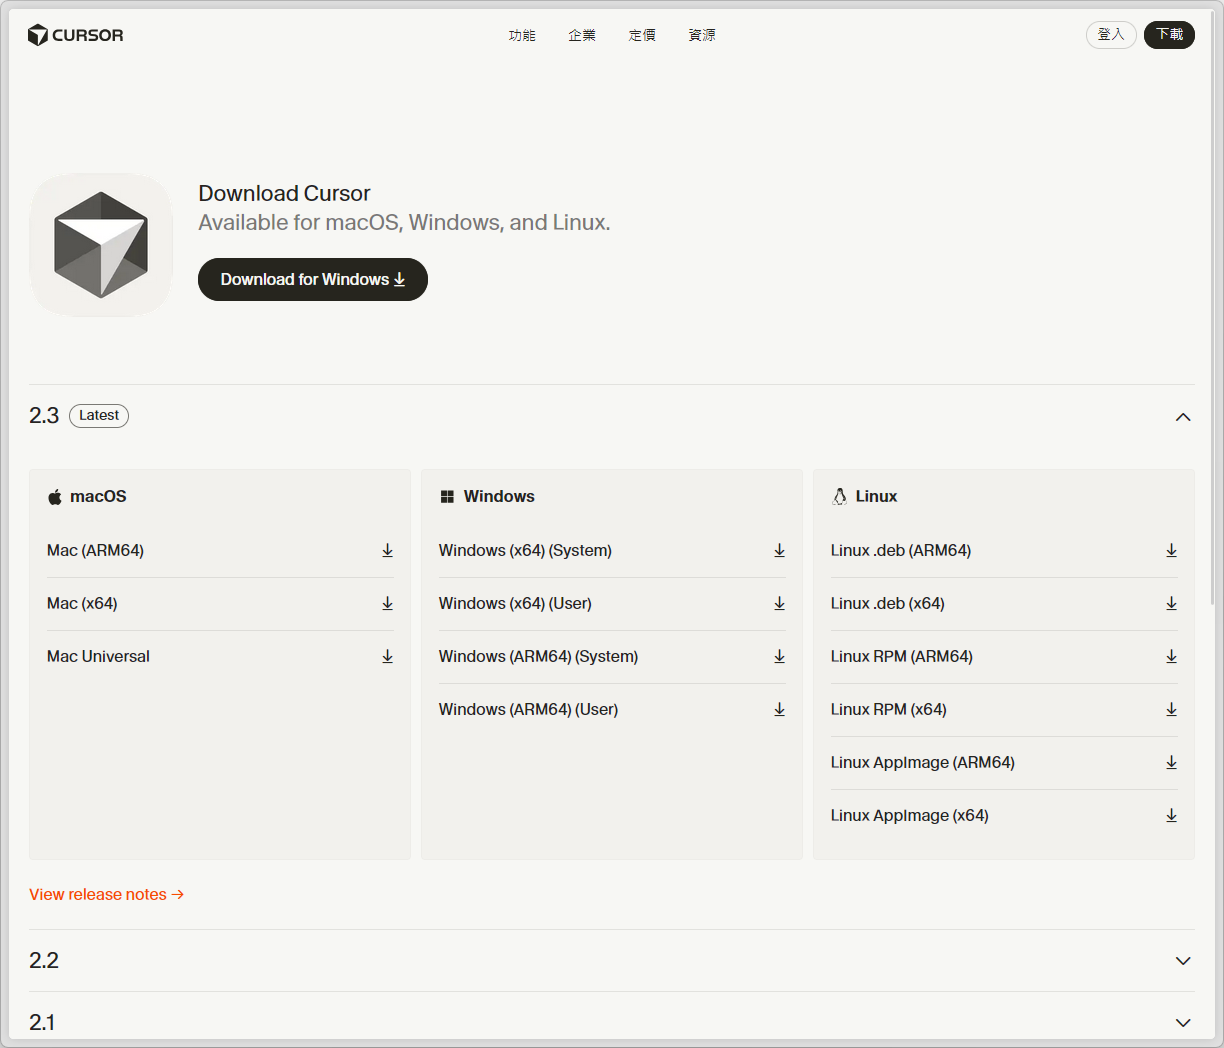Click the Download for Windows button
Image resolution: width=1224 pixels, height=1048 pixels.
click(312, 279)
